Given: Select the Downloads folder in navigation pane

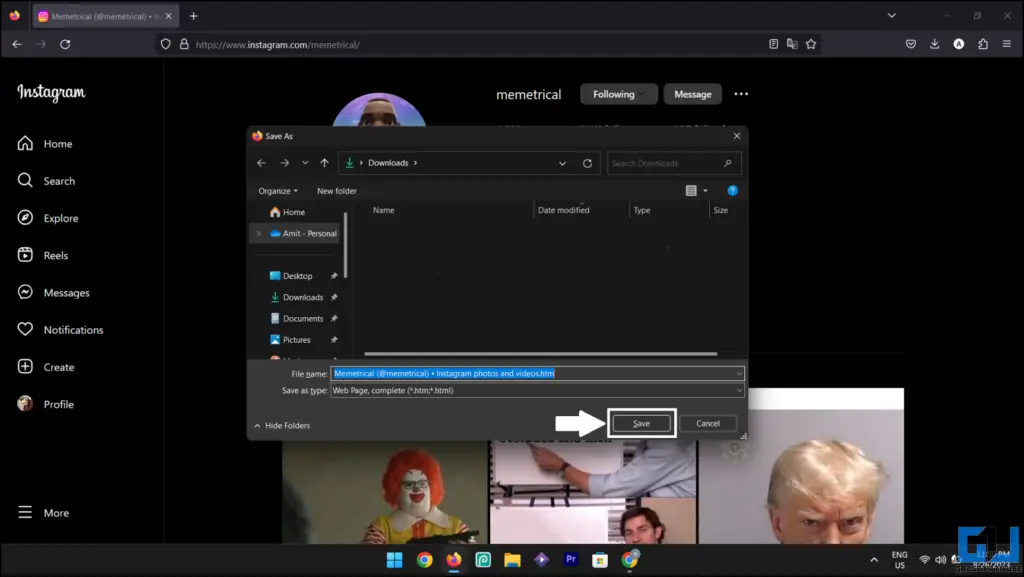Looking at the screenshot, I should point(302,297).
